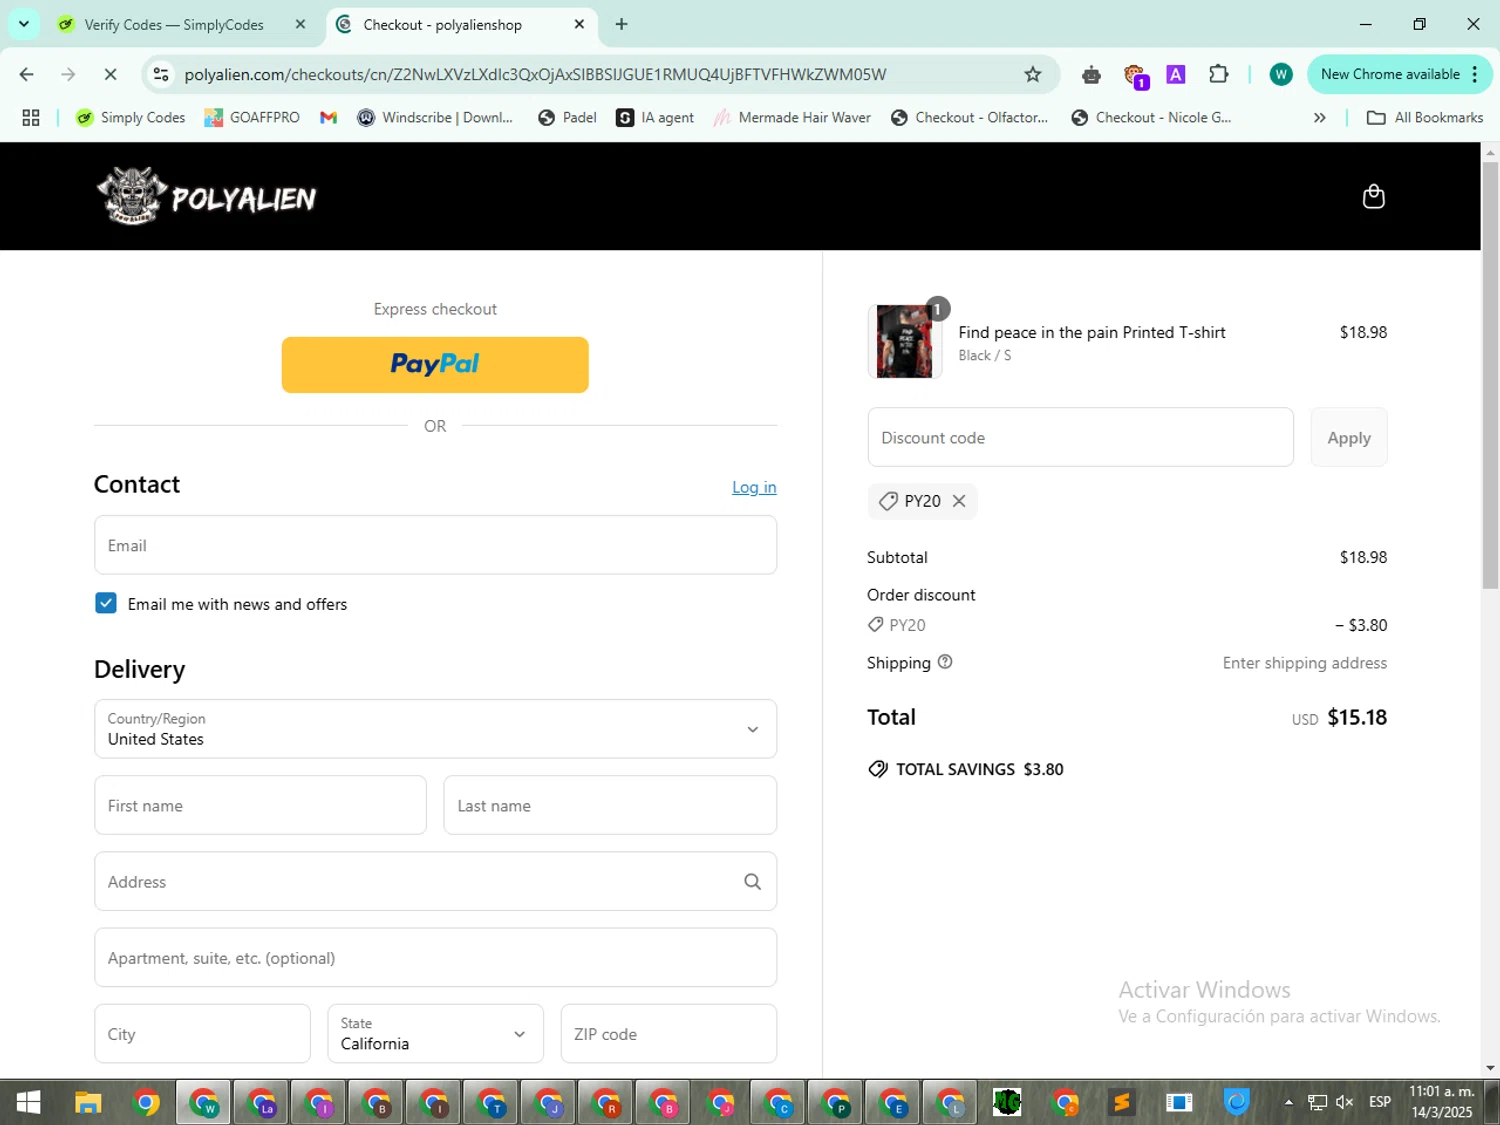The width and height of the screenshot is (1500, 1125).
Task: Open the Padel bookmark
Action: coord(567,118)
